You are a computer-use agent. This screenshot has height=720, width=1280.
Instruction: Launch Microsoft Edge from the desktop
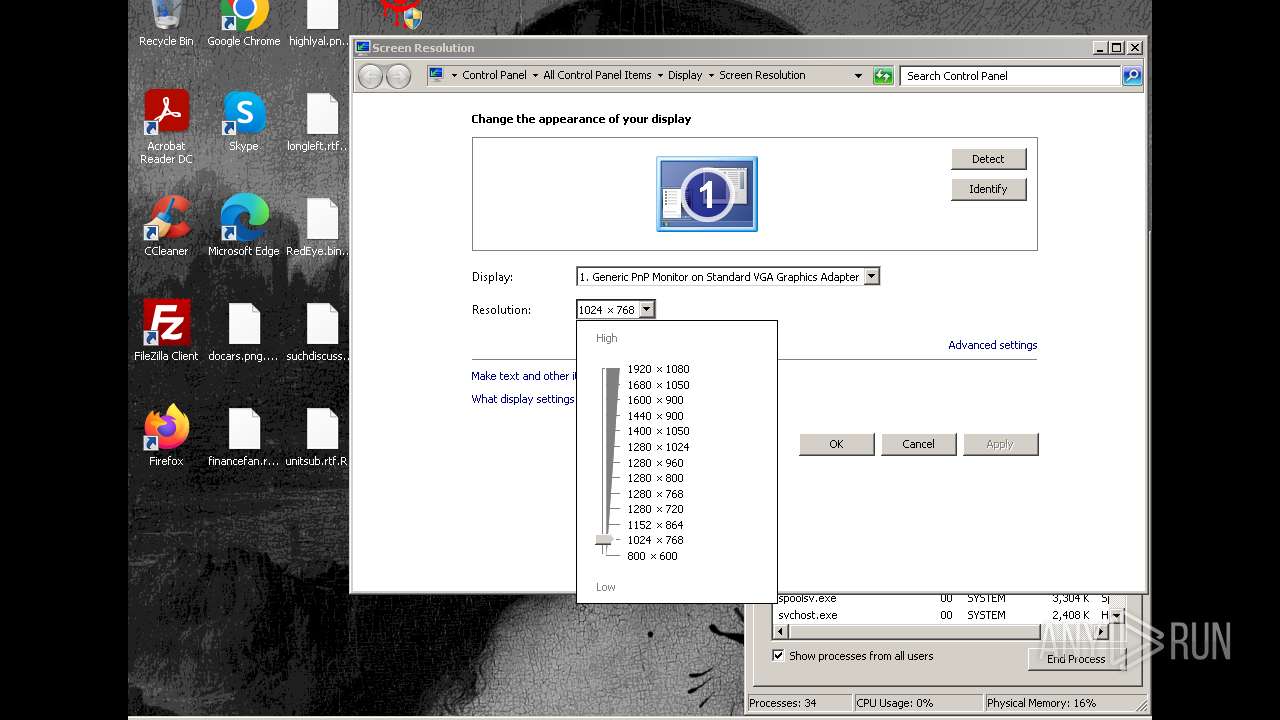pyautogui.click(x=244, y=226)
